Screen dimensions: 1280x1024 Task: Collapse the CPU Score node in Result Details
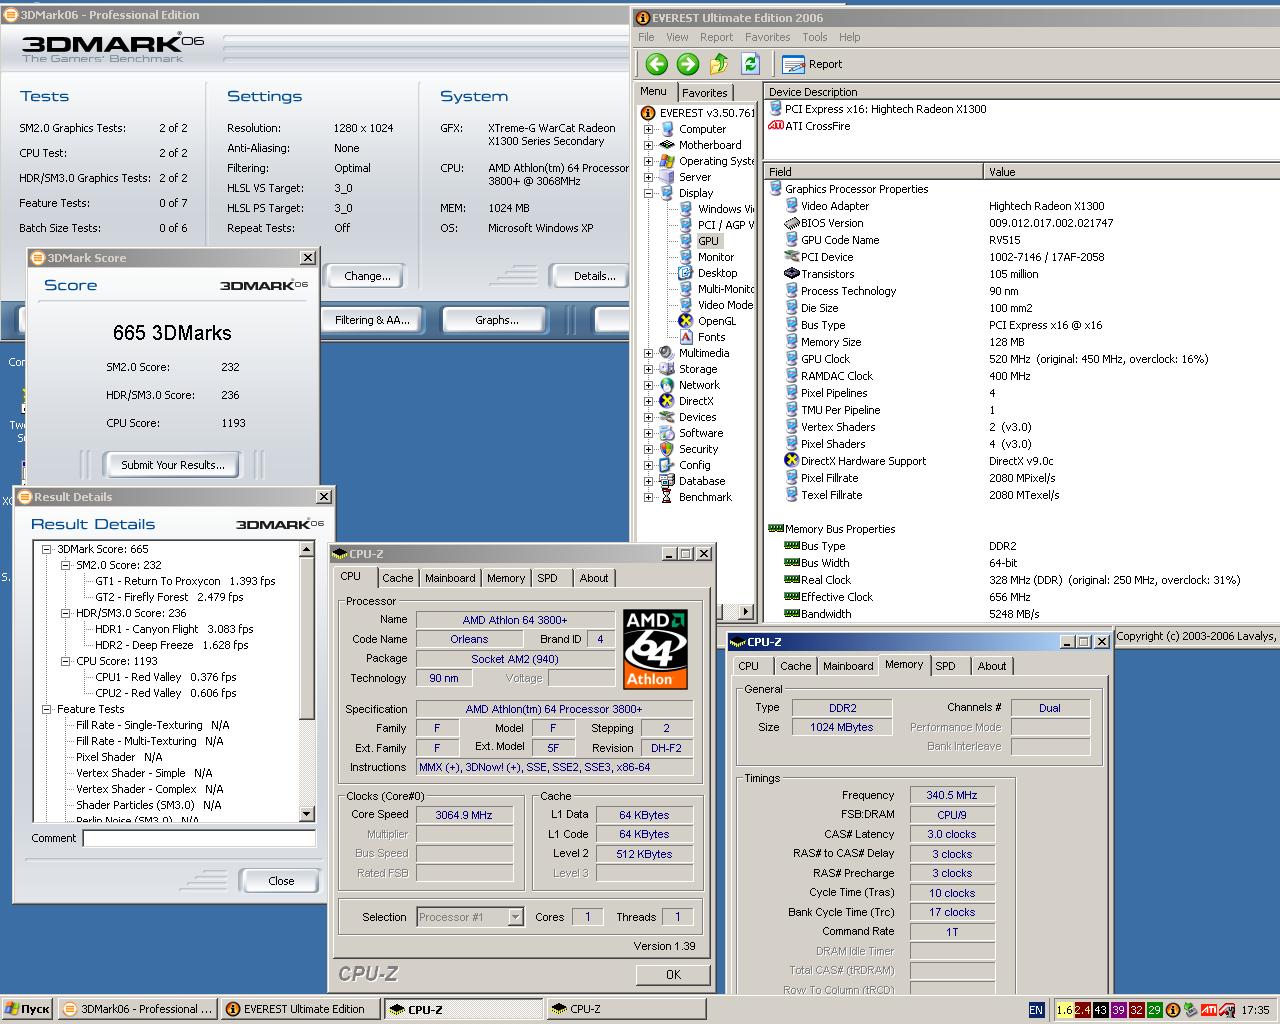pyautogui.click(x=66, y=661)
